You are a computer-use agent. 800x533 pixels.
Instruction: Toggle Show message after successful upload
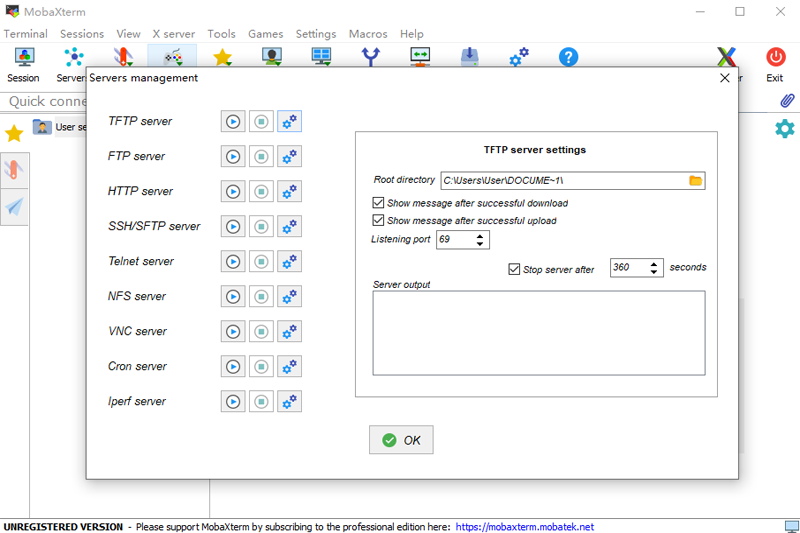click(x=378, y=220)
